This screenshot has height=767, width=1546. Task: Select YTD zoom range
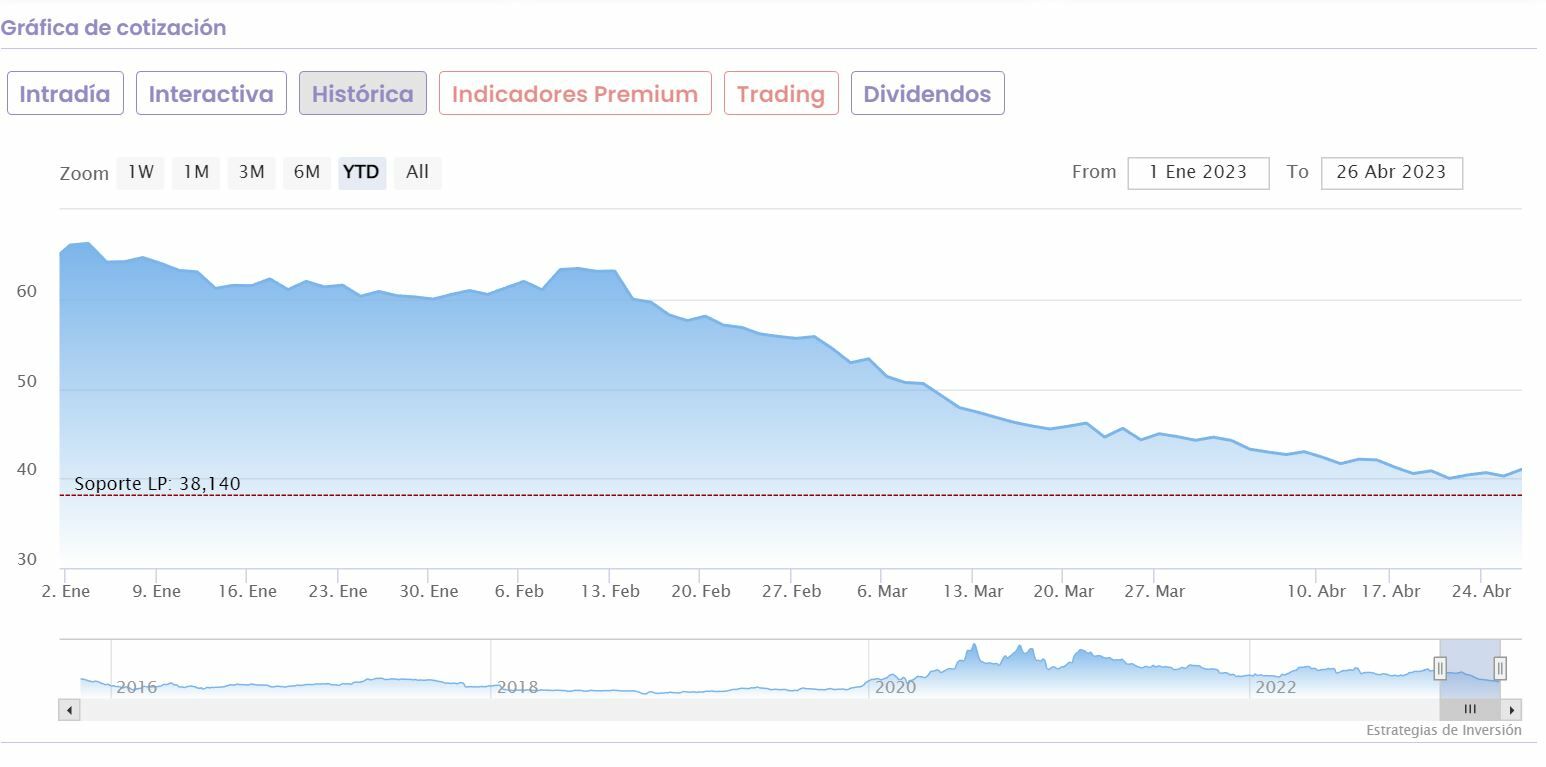click(x=361, y=172)
